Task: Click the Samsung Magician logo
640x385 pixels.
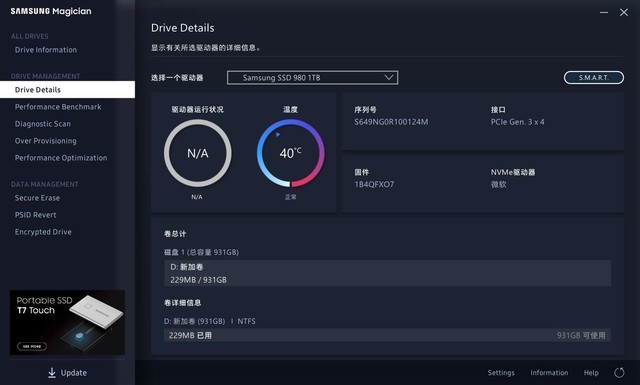Action: [51, 11]
